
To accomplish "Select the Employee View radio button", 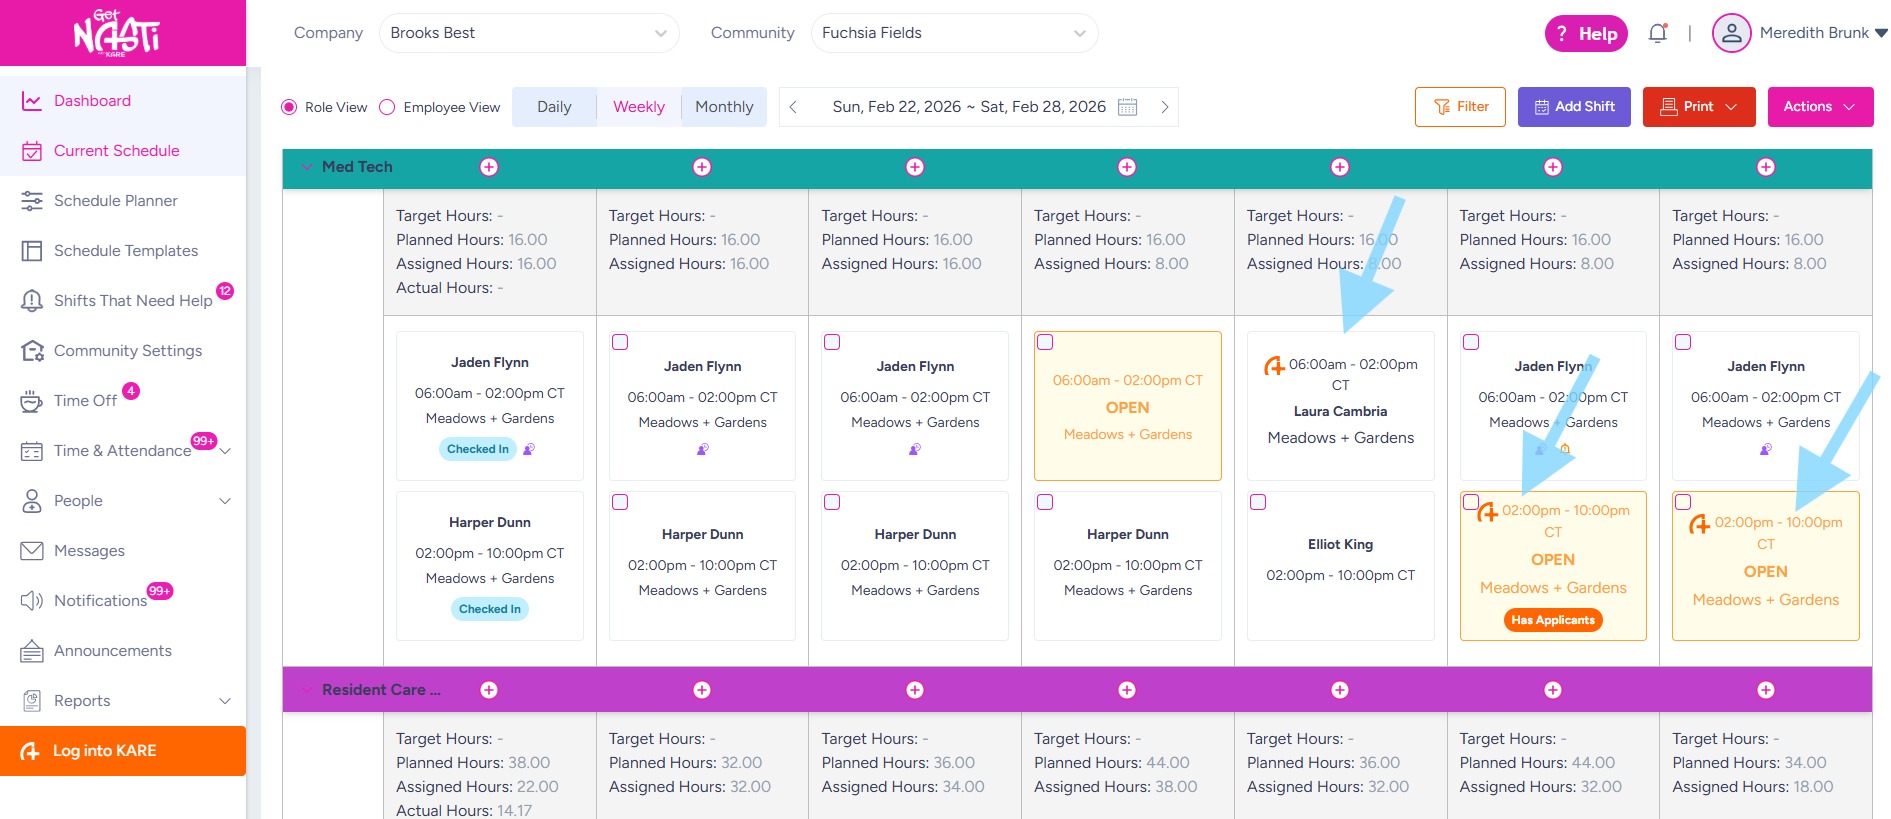I will [x=388, y=107].
